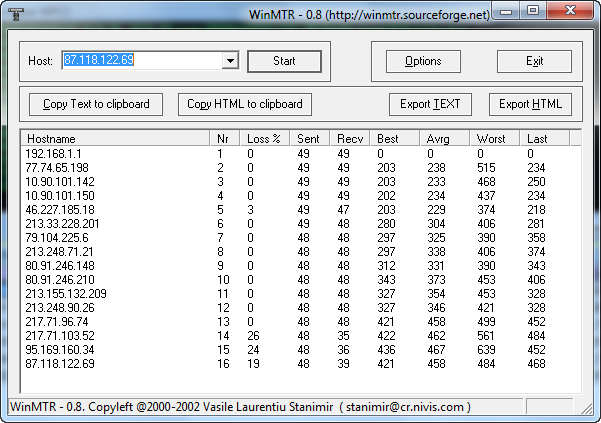601x423 pixels.
Task: Click the Avrg column header
Action: (444, 138)
